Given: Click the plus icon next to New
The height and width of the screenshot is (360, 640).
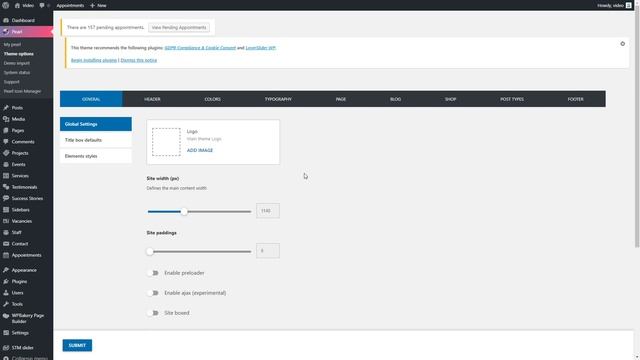Looking at the screenshot, I should coord(92,5).
